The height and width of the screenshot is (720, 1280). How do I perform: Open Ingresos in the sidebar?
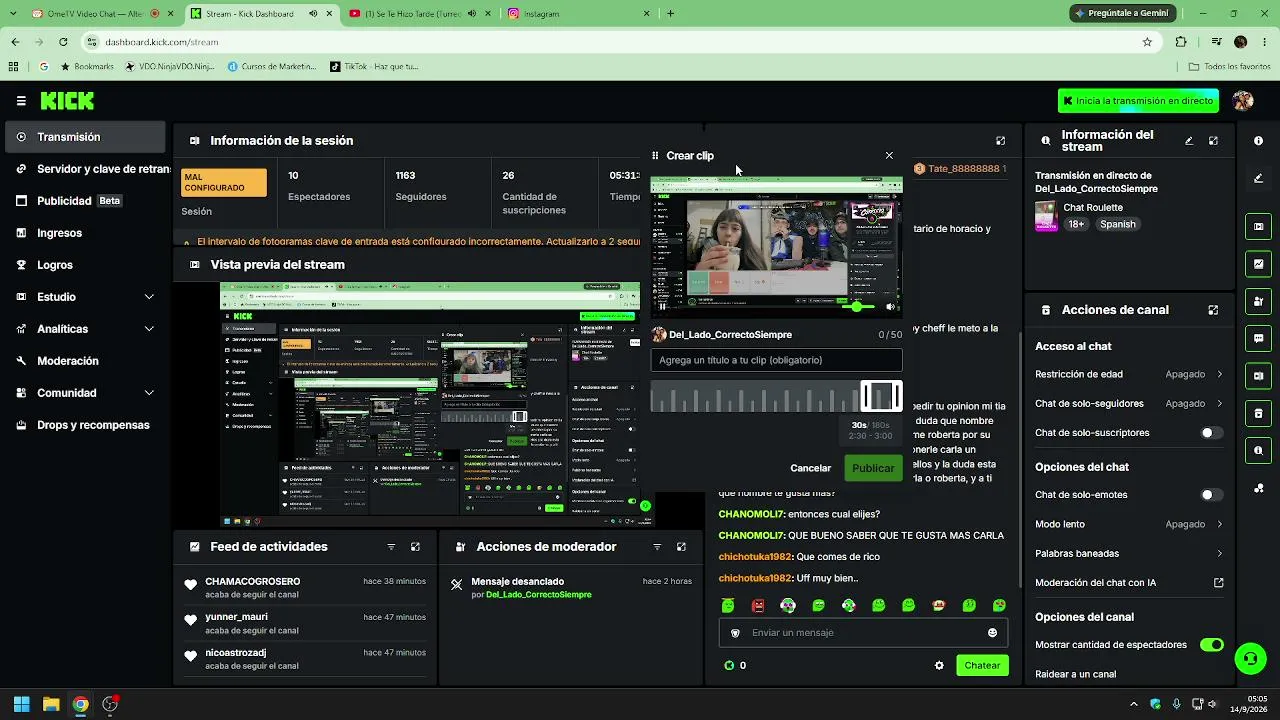click(86, 233)
